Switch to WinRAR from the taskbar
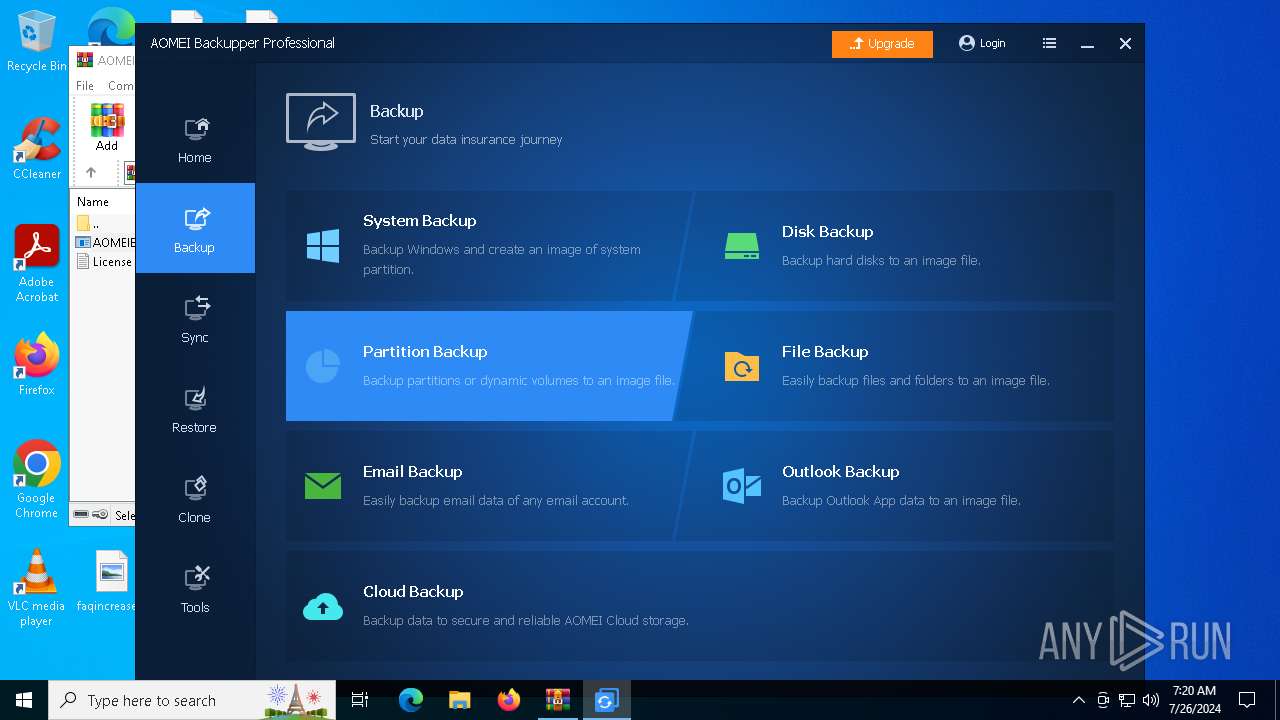1280x720 pixels. [557, 701]
